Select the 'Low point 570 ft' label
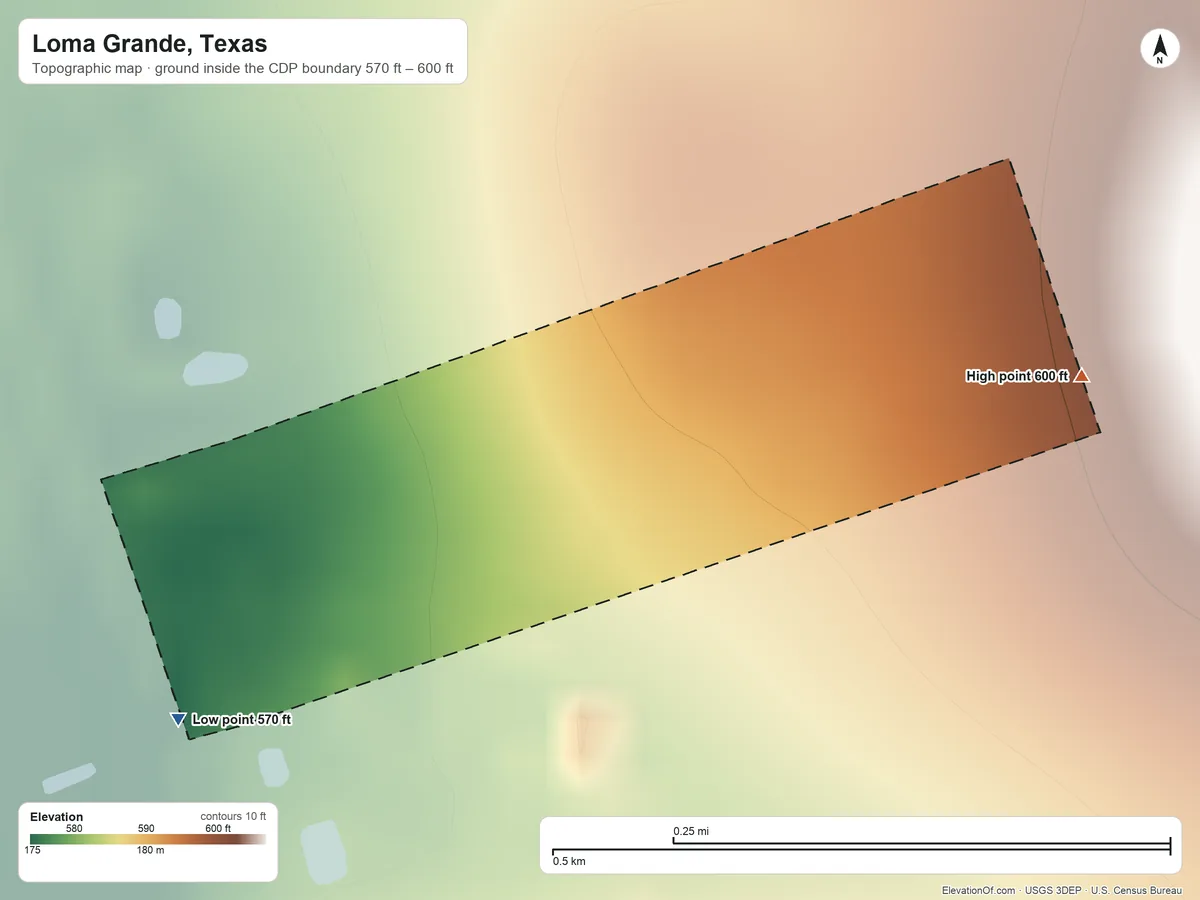This screenshot has height=900, width=1200. point(241,719)
